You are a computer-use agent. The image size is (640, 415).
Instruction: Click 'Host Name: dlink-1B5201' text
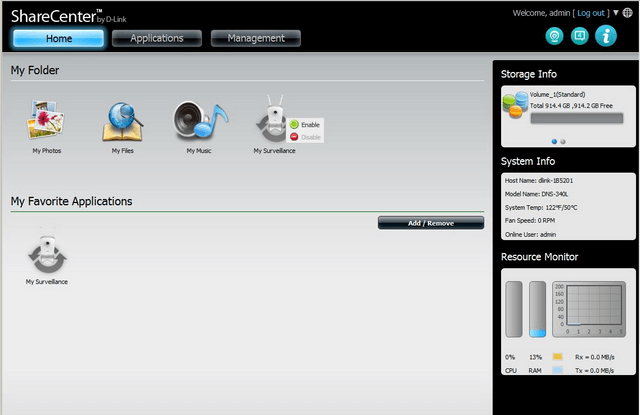pyautogui.click(x=539, y=180)
